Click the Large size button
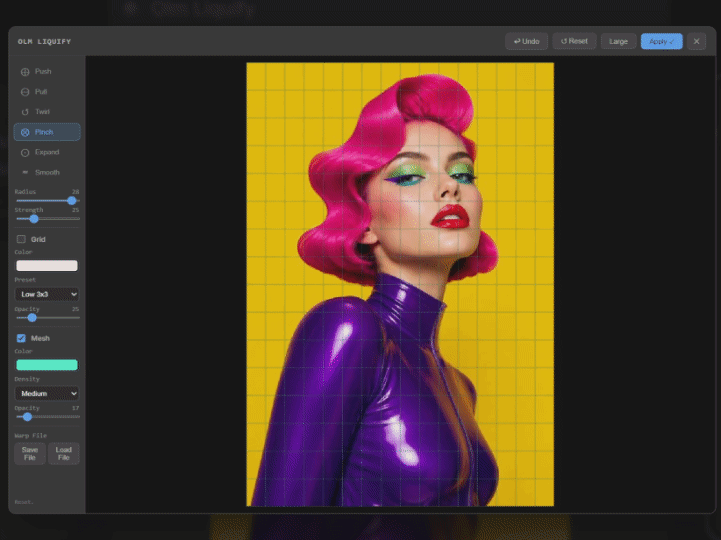Screen dimensions: 721x540 [618, 41]
